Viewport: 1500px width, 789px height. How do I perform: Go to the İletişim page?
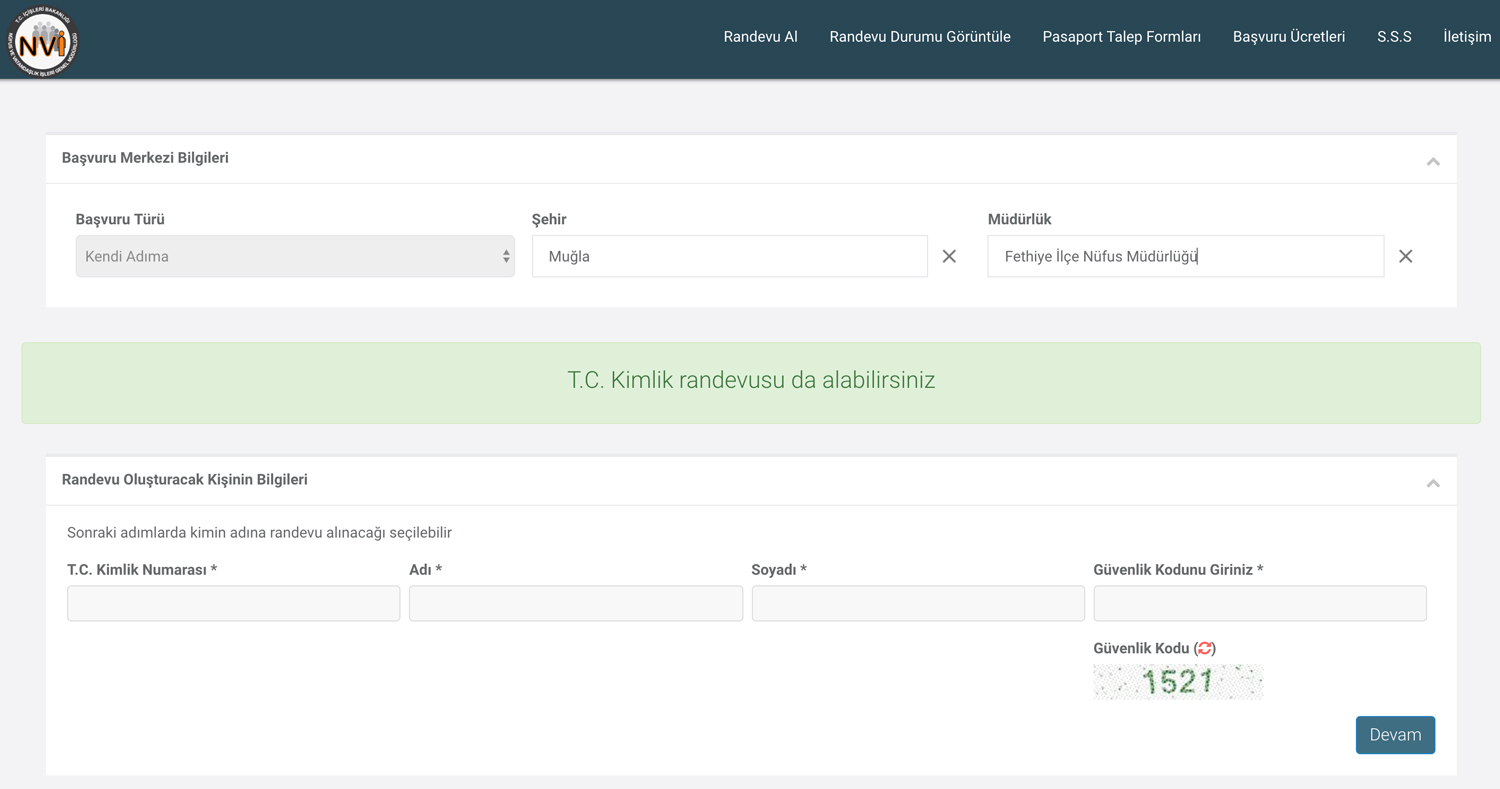coord(1467,37)
